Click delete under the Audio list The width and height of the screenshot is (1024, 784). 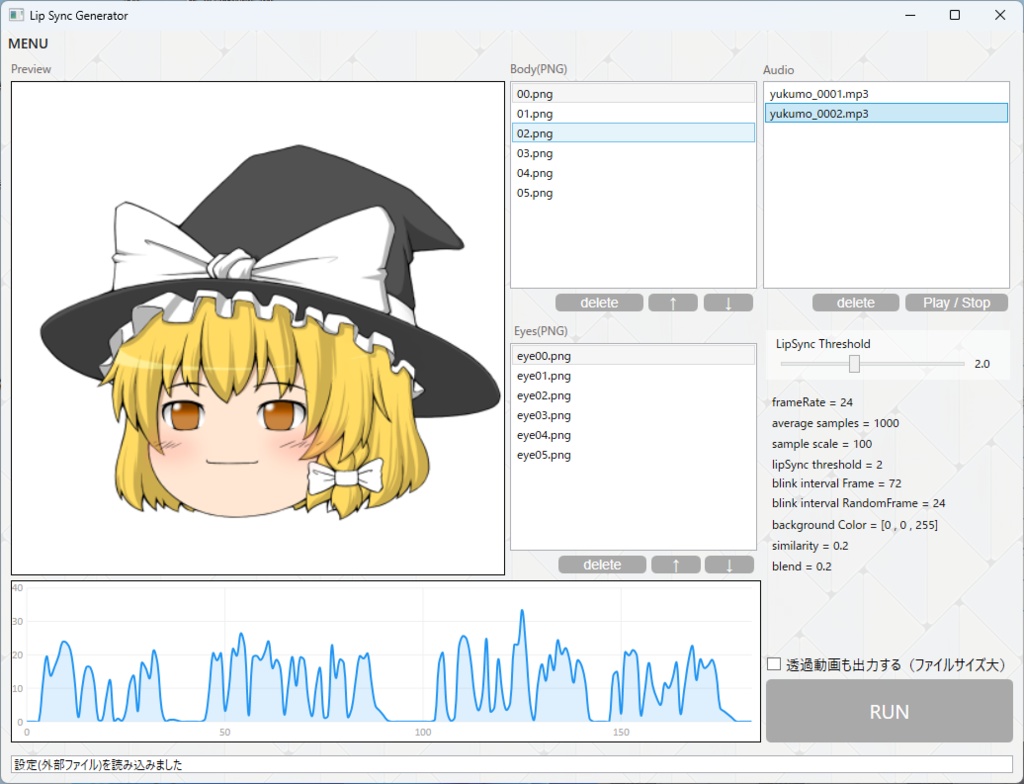coord(855,302)
